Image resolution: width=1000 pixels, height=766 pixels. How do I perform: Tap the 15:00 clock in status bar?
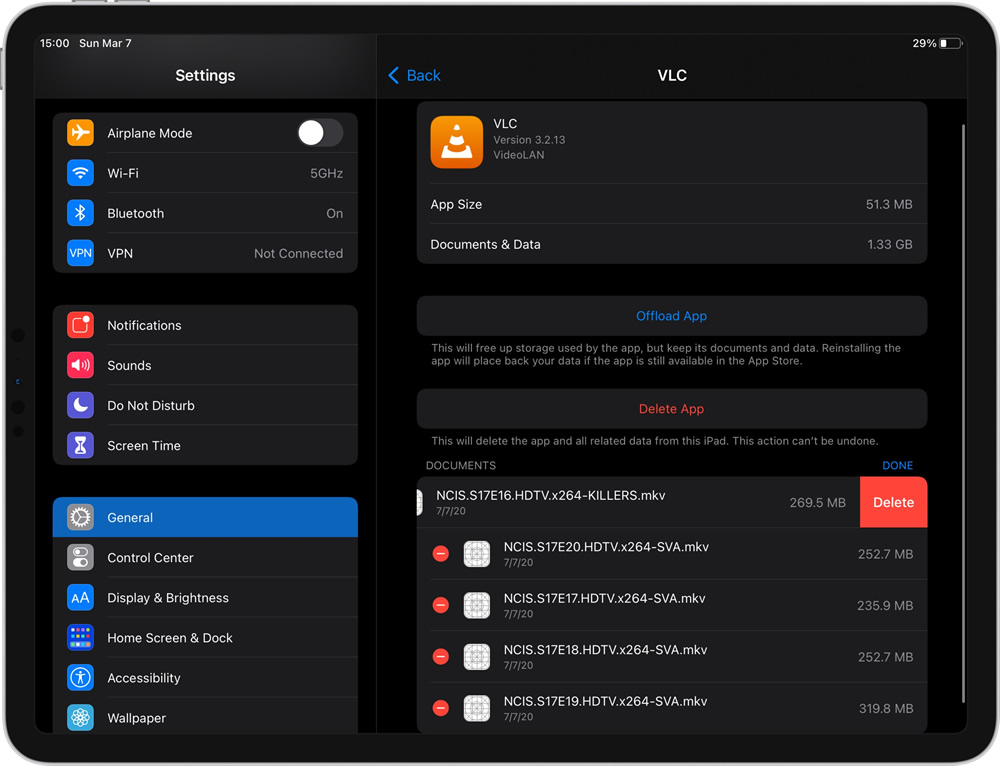[x=54, y=43]
